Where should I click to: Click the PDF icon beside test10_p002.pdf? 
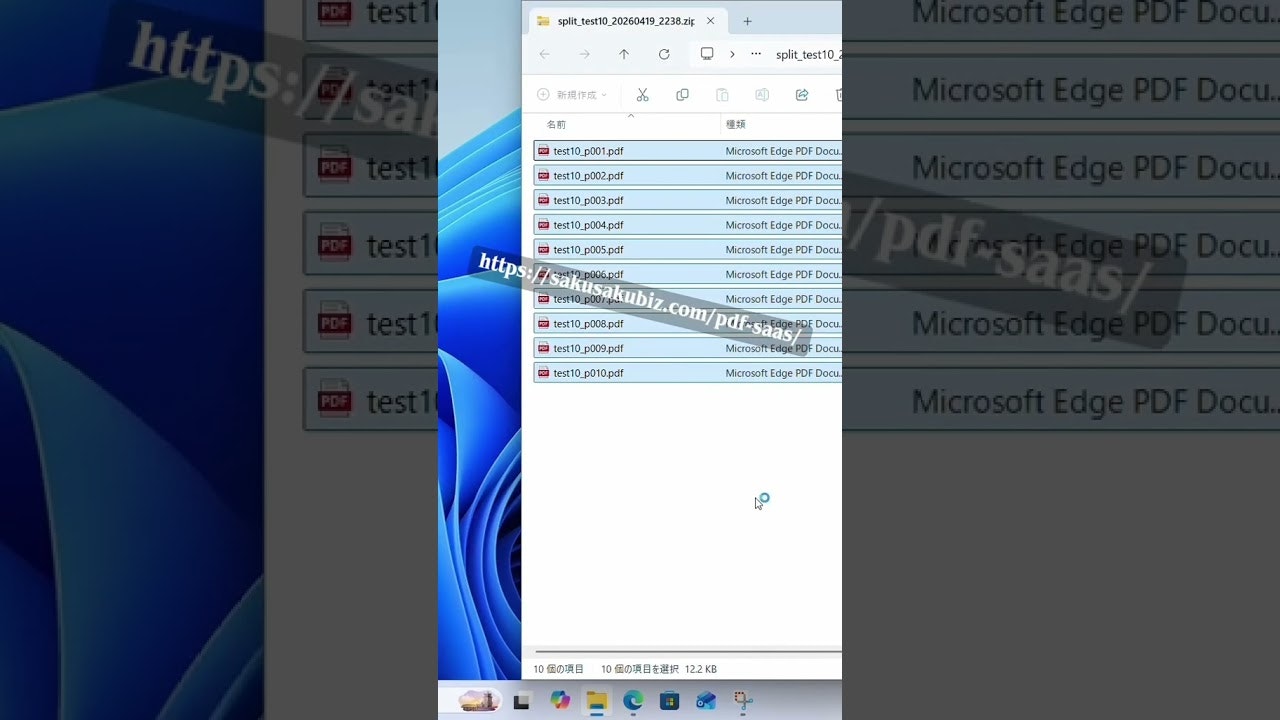(544, 176)
